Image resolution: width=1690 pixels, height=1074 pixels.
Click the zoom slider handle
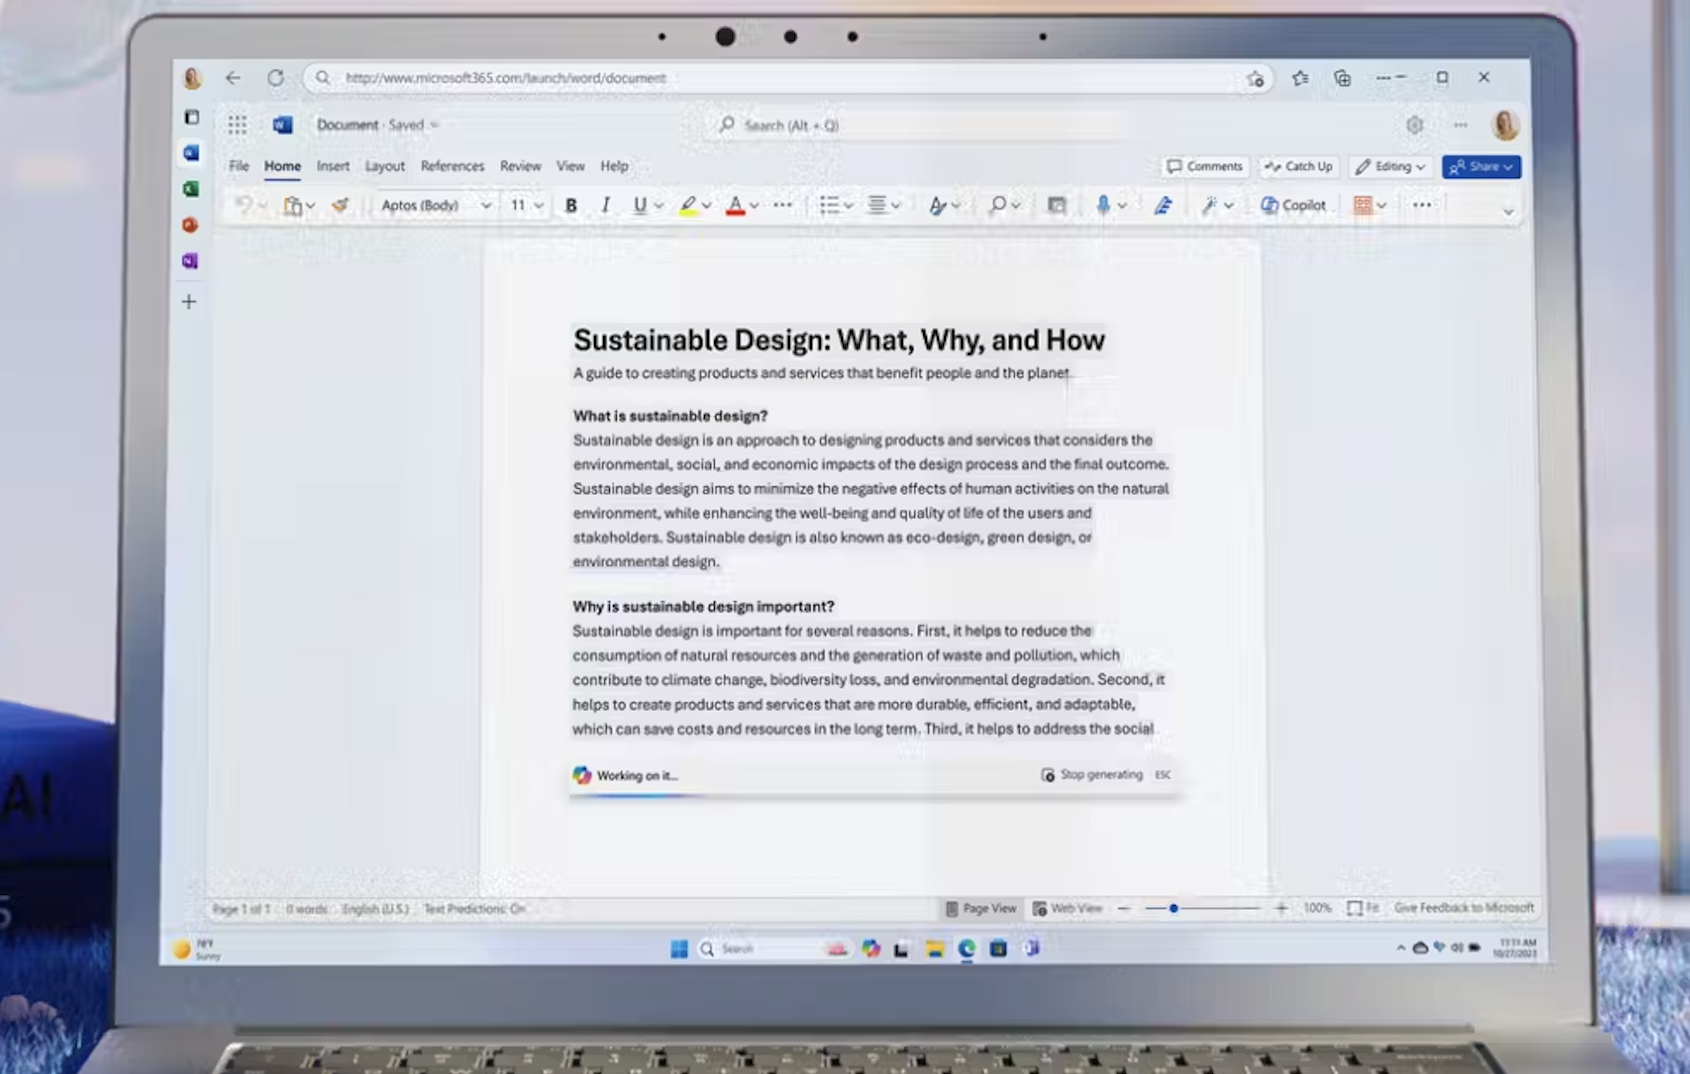[1173, 908]
